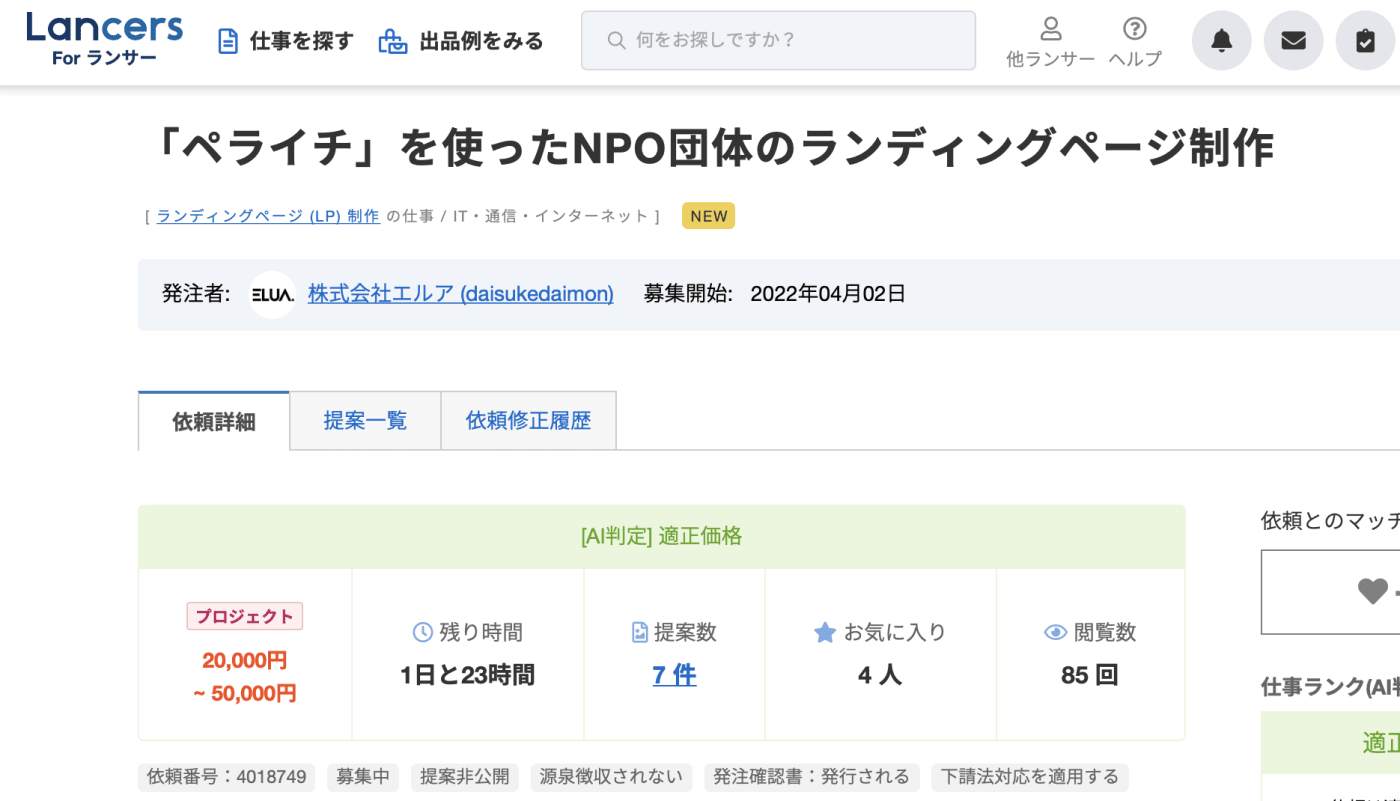This screenshot has width=1400, height=801.
Task: Open 出品例をみる menu
Action: pyautogui.click(x=461, y=41)
